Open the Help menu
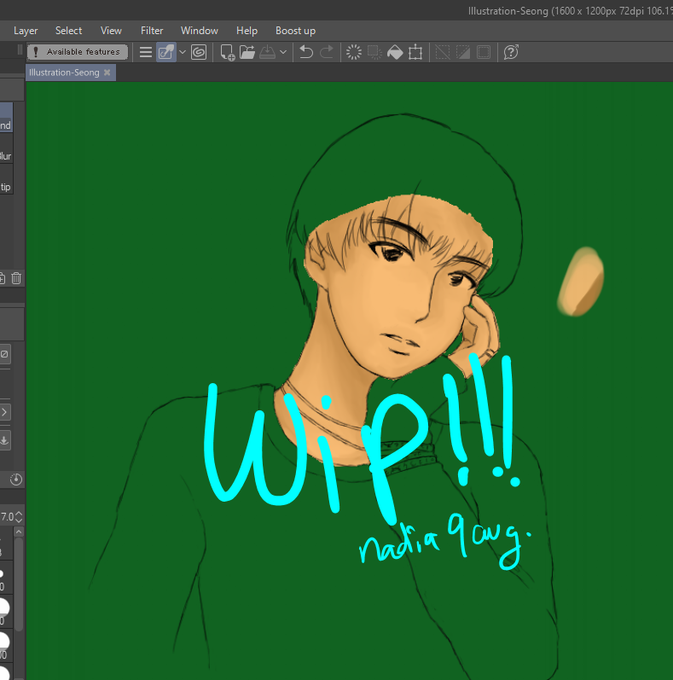The width and height of the screenshot is (673, 680). pyautogui.click(x=247, y=31)
